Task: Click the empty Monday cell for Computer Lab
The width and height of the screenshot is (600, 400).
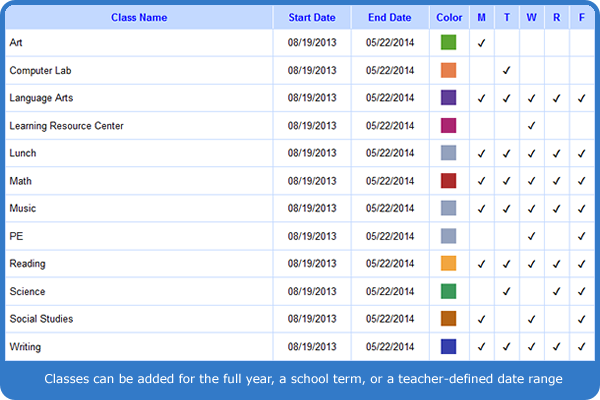Action: coord(481,70)
